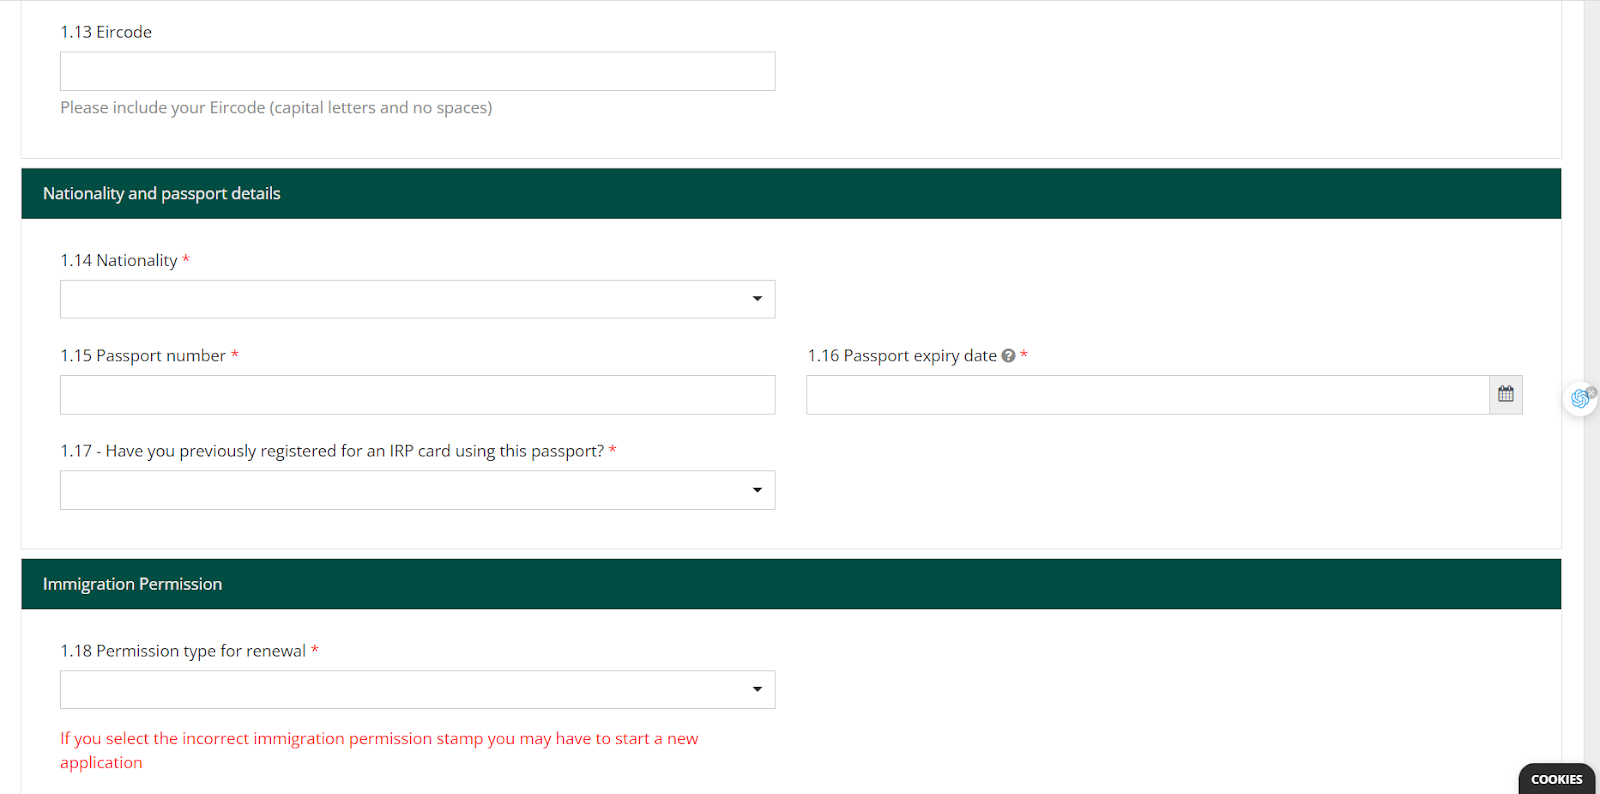Click the '1.15 Passport number' label
Viewport: 1600px width, 794px height.
(143, 356)
